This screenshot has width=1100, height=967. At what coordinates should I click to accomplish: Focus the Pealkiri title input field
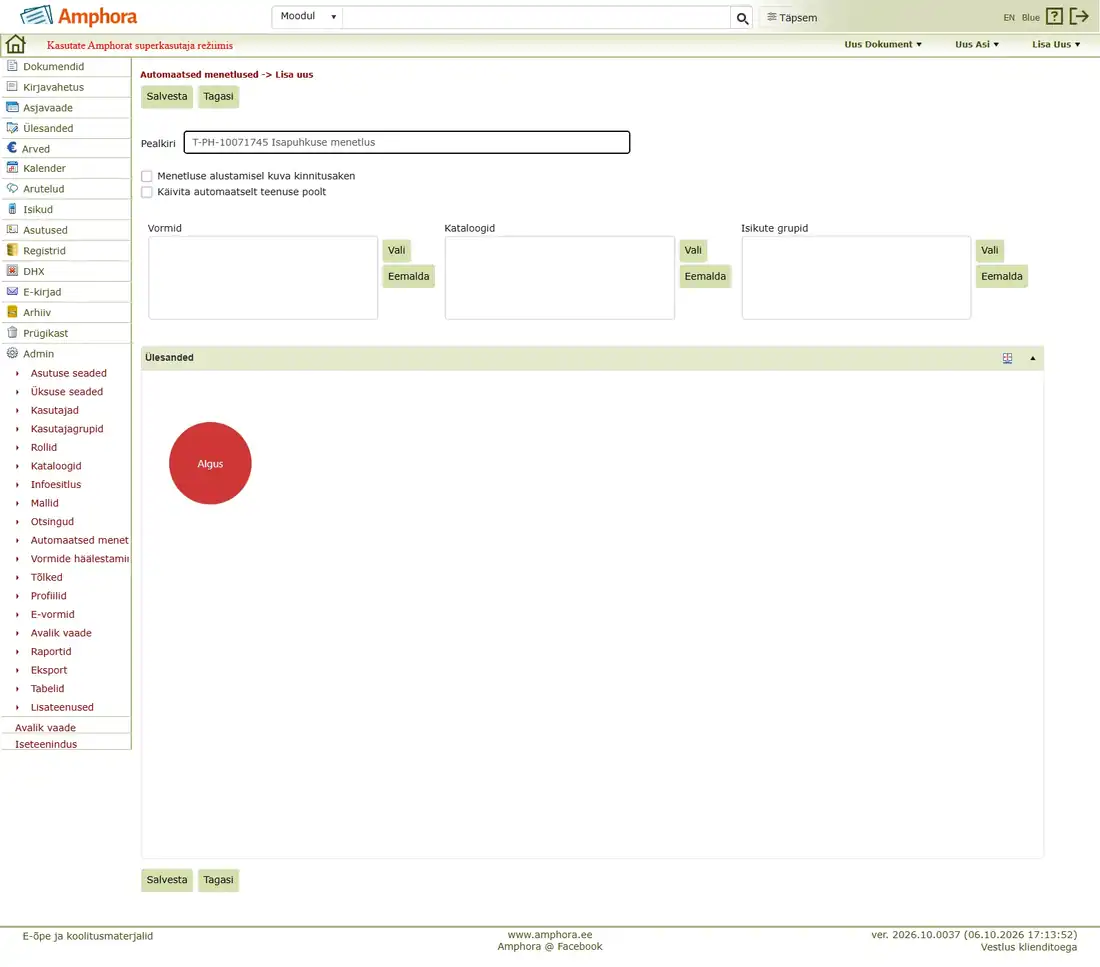tap(407, 142)
